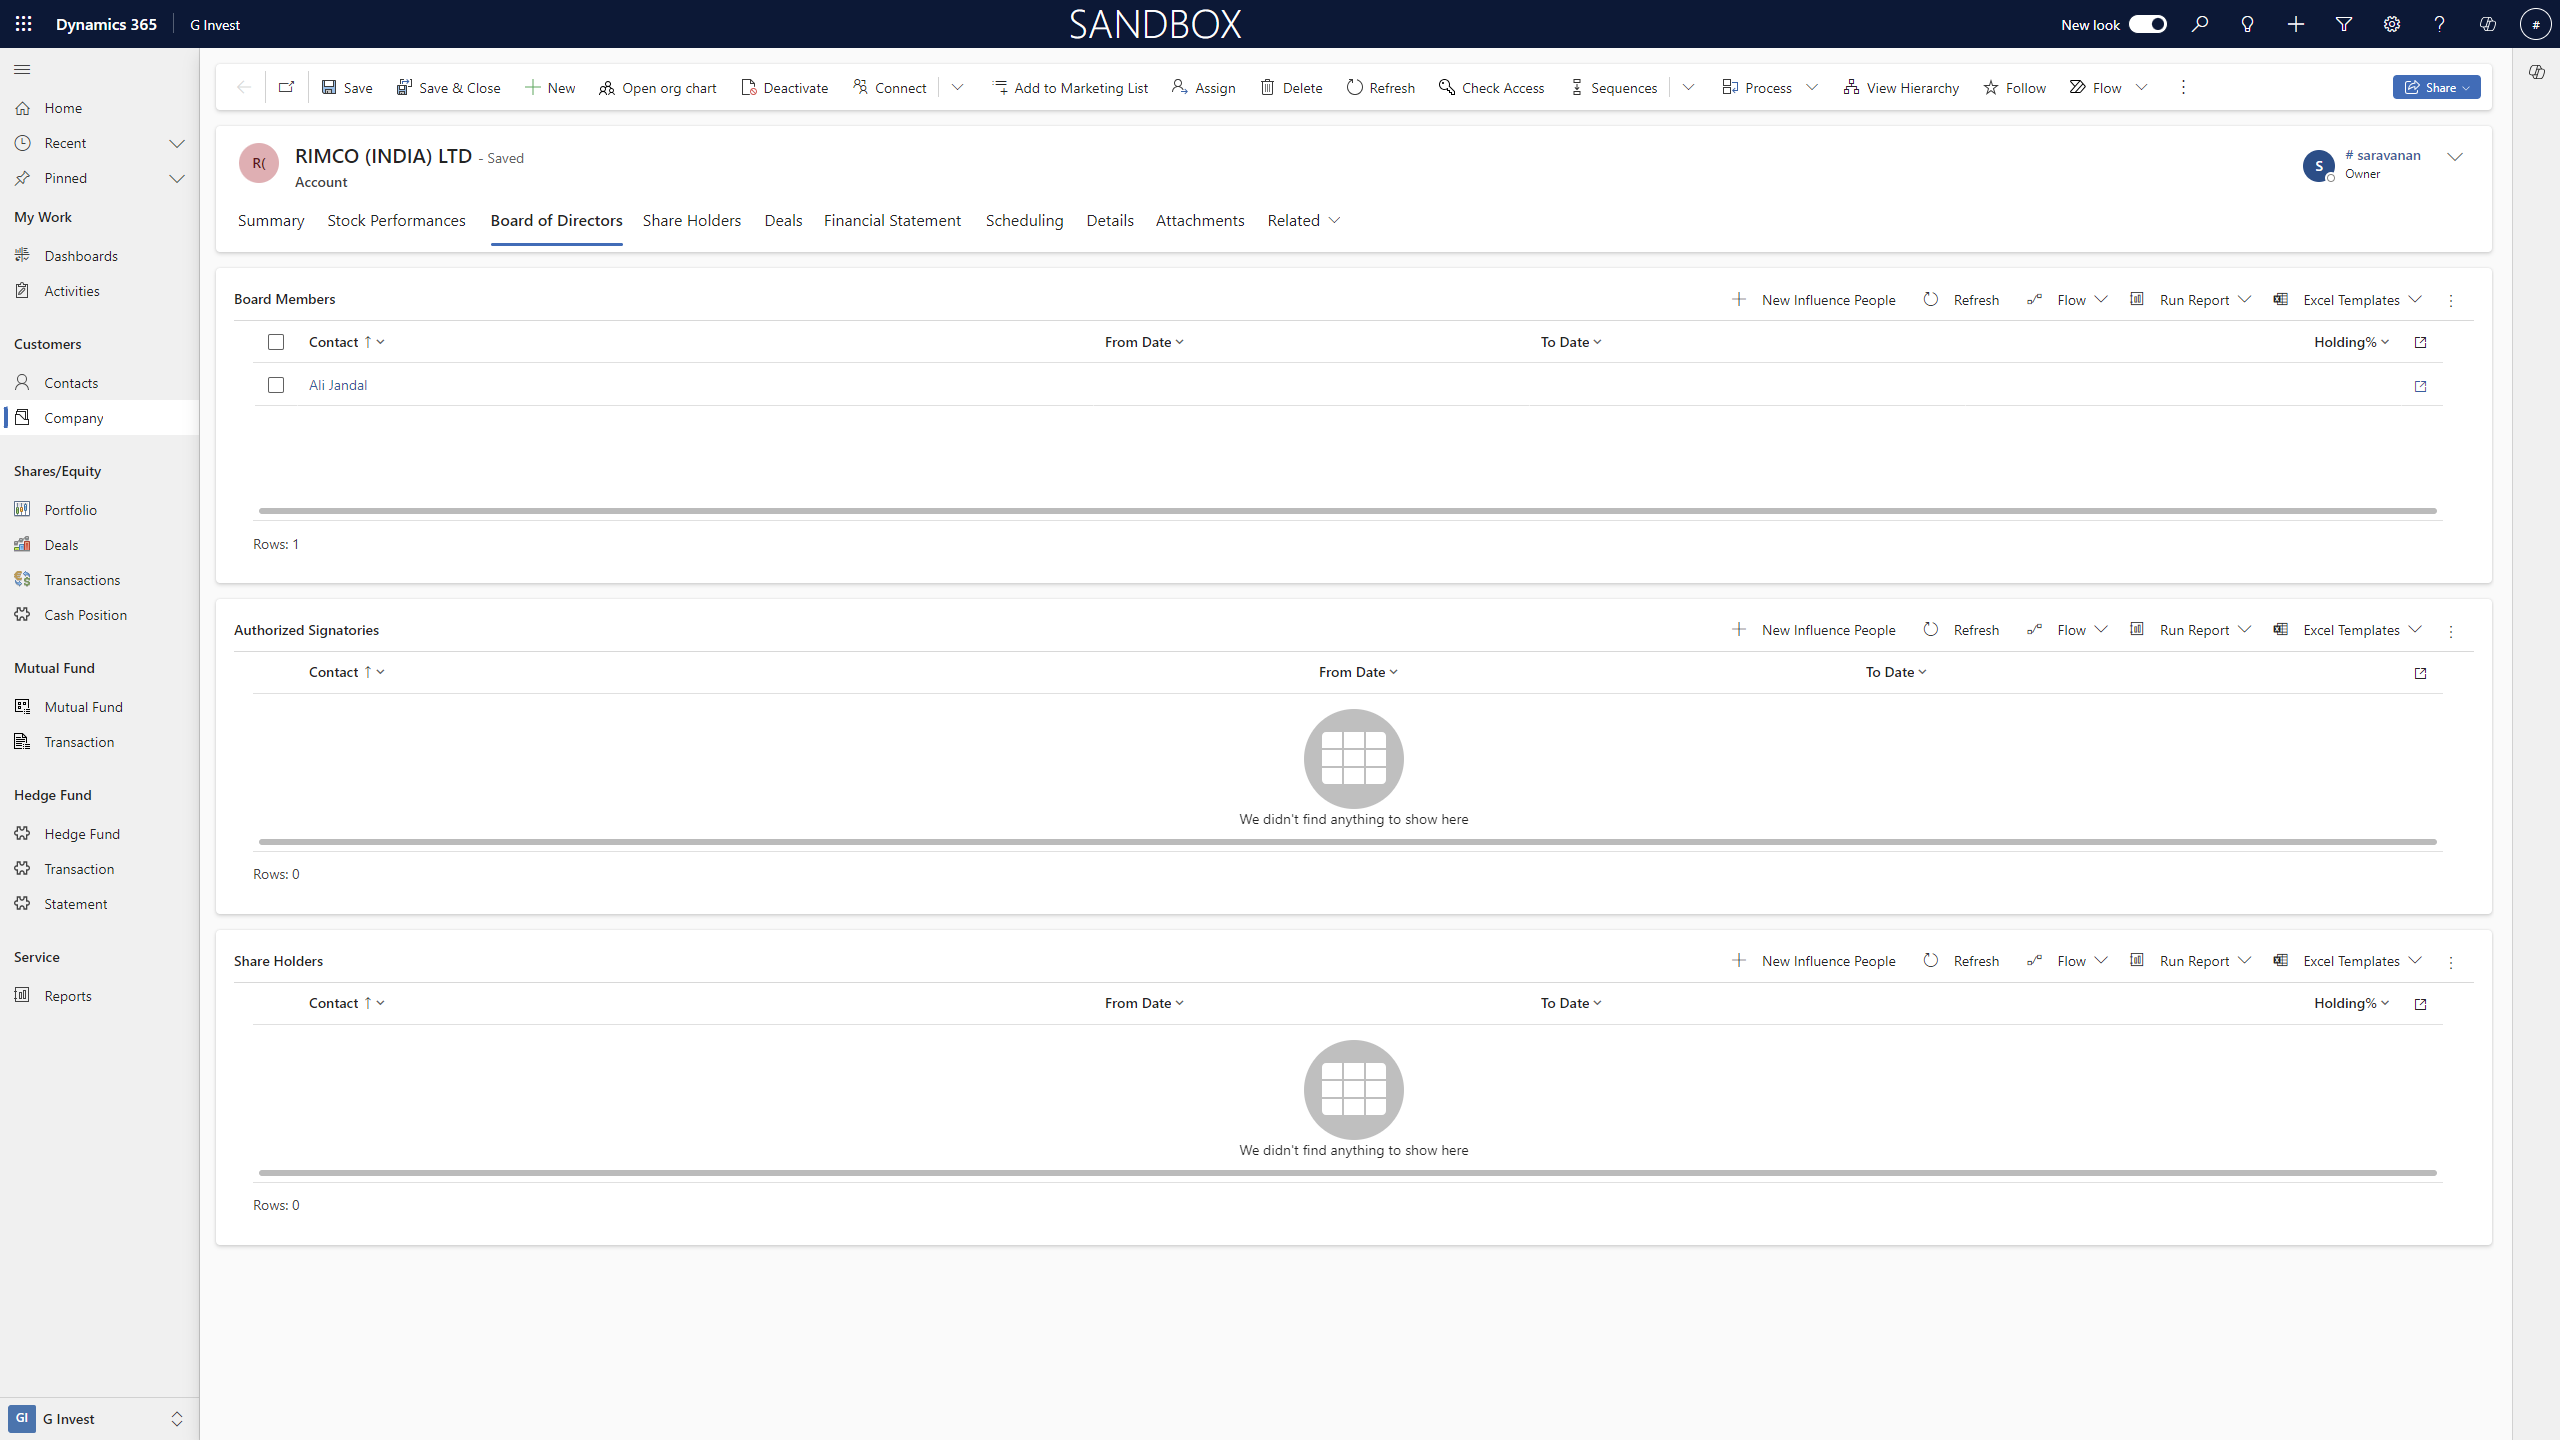Image resolution: width=2560 pixels, height=1440 pixels.
Task: Click the Check Access toolbar icon
Action: tap(1446, 88)
